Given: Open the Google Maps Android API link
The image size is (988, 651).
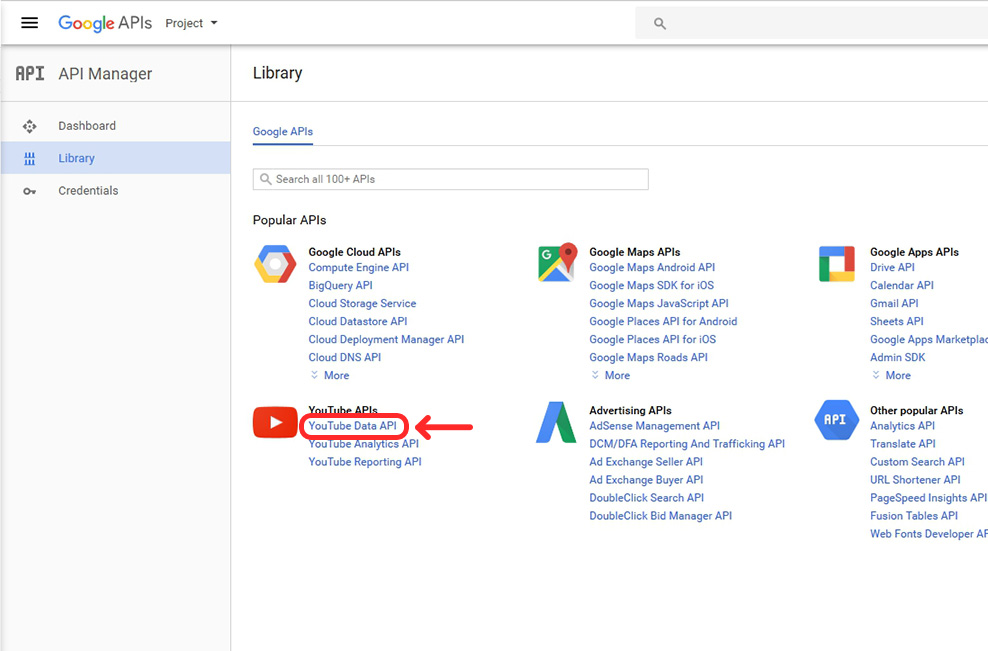Looking at the screenshot, I should [x=652, y=268].
